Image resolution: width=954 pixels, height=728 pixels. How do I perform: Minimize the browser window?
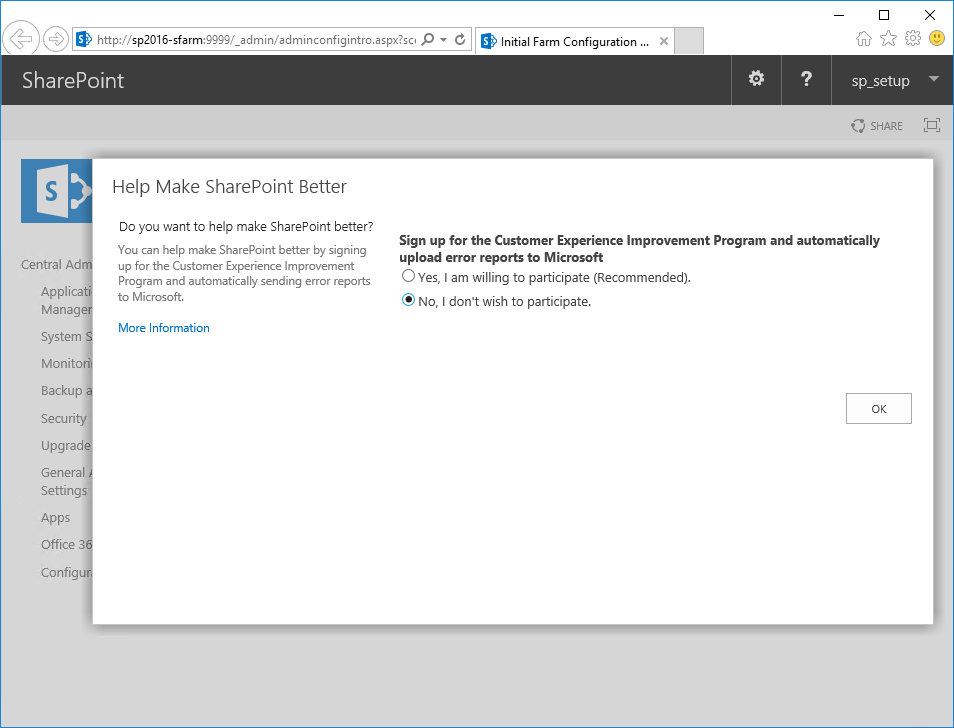[x=839, y=15]
